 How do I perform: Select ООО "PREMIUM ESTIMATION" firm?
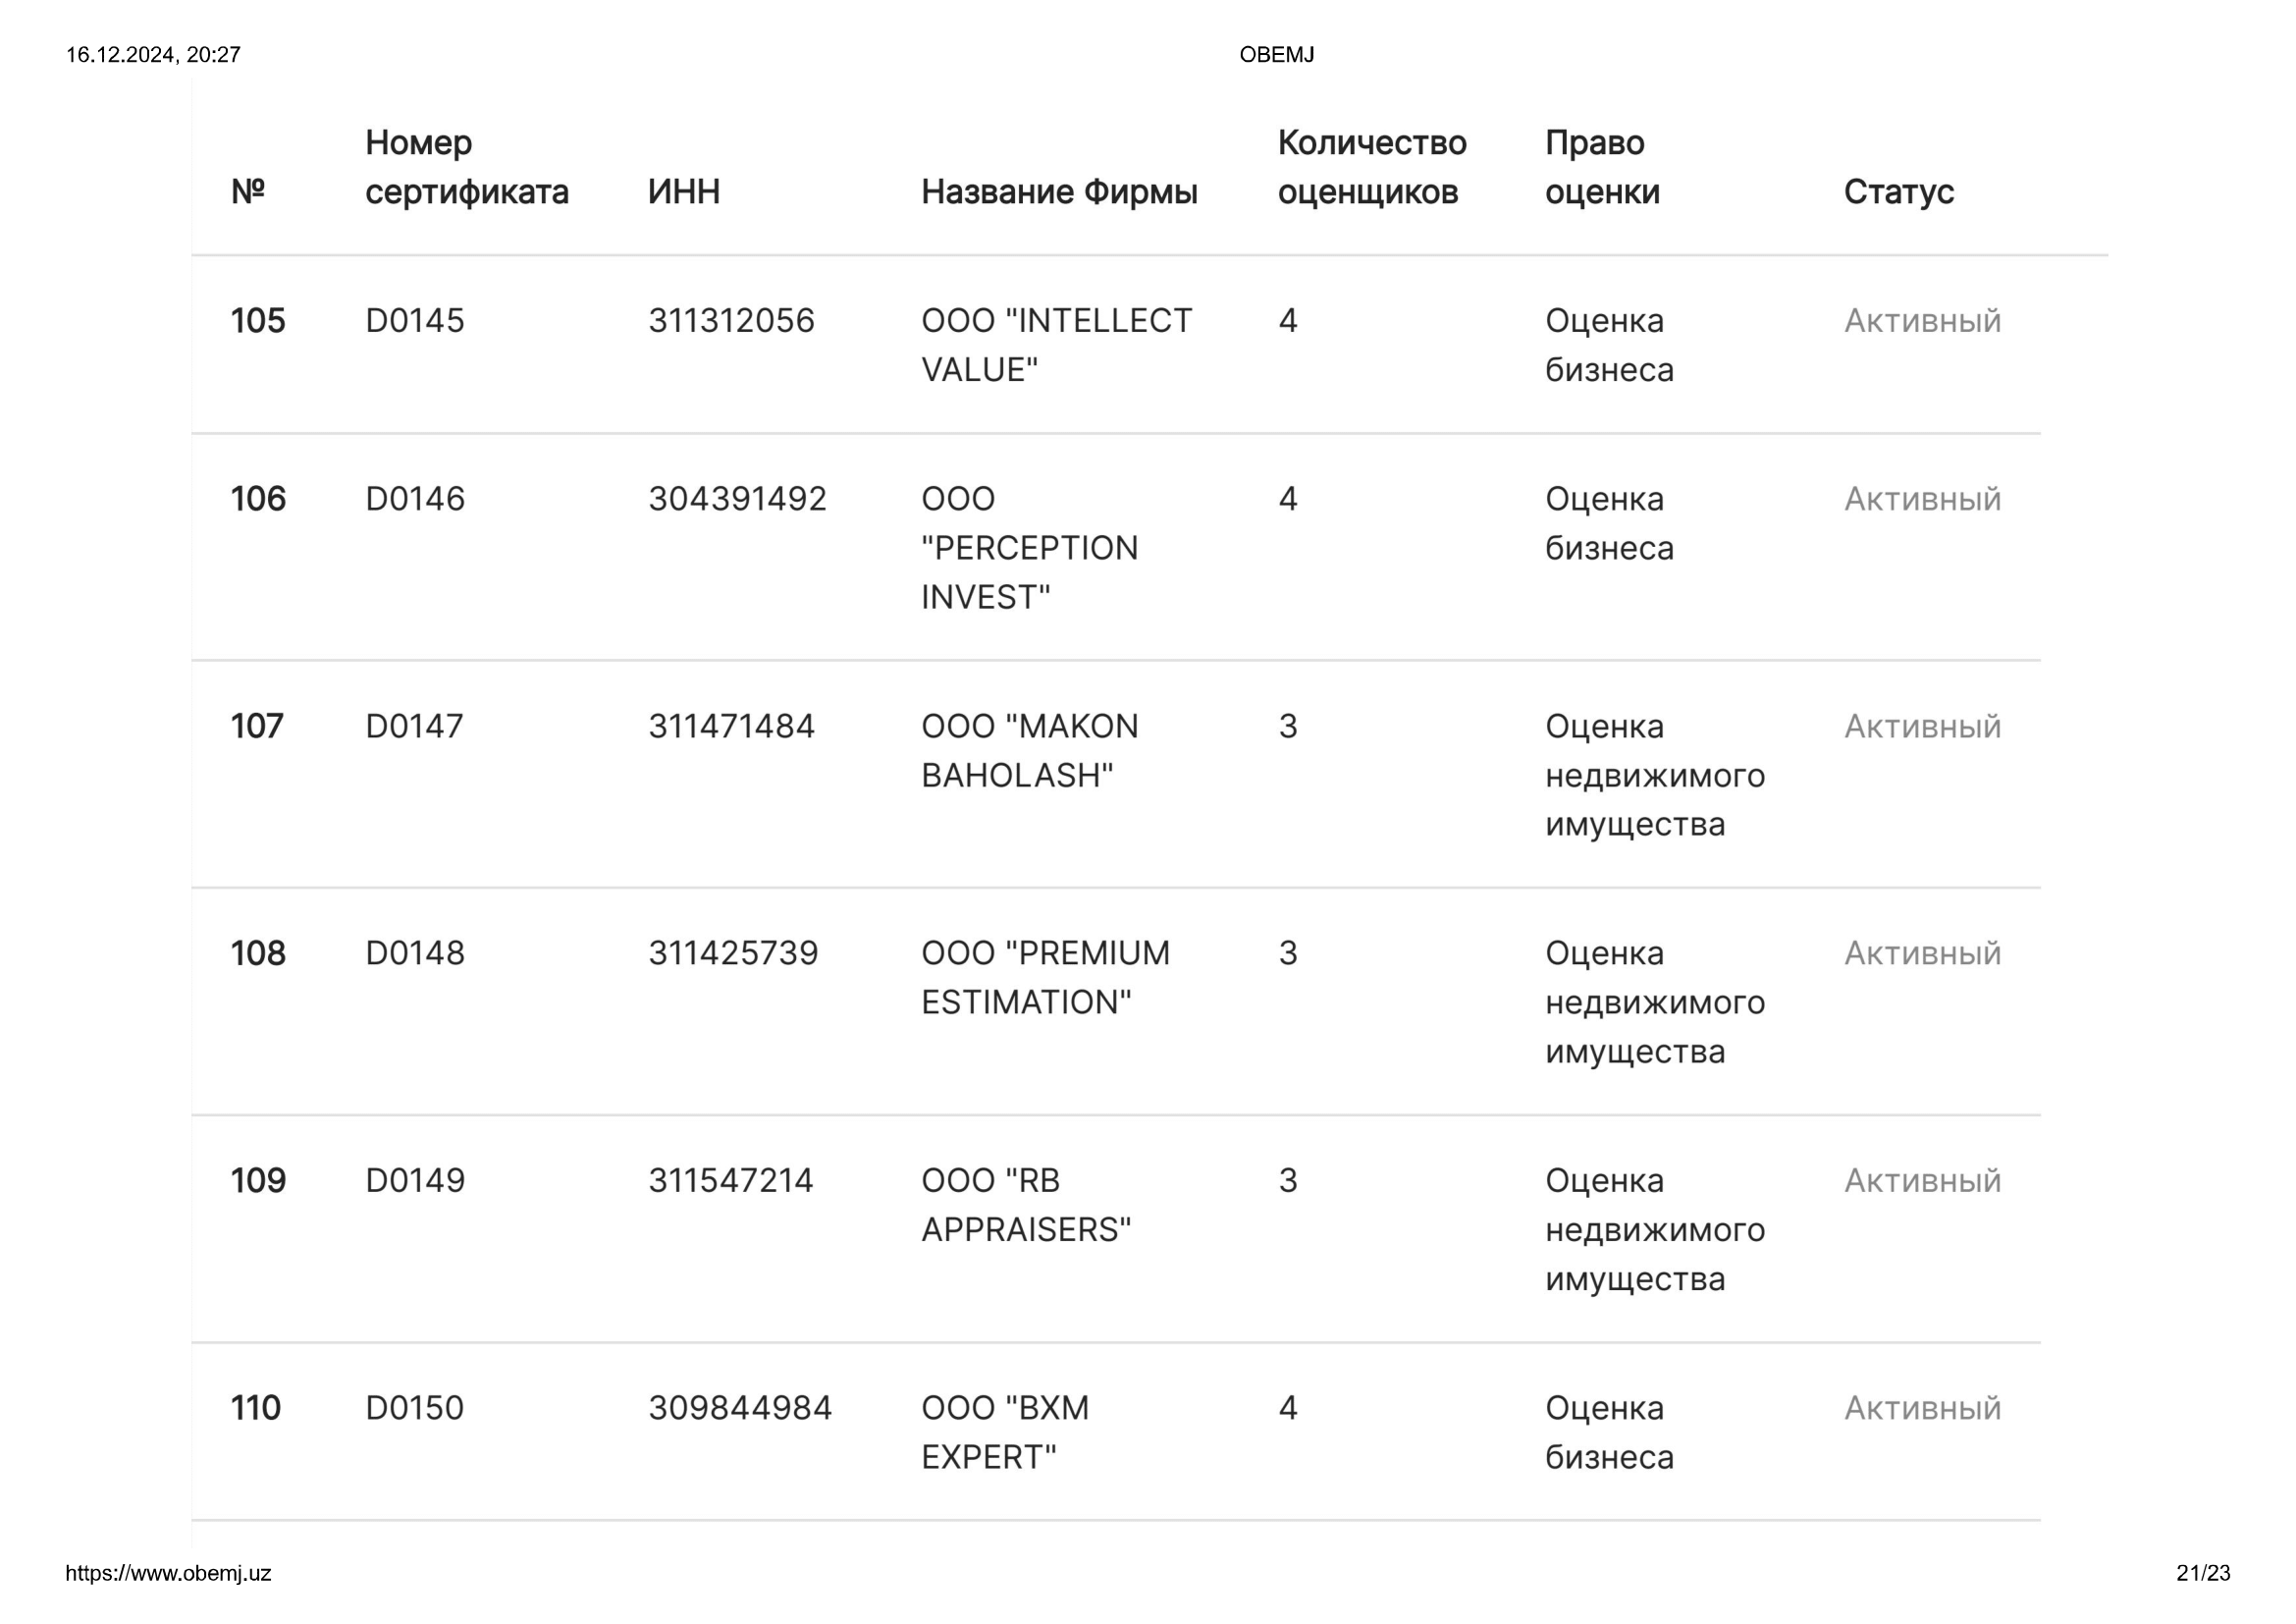[x=1045, y=977]
